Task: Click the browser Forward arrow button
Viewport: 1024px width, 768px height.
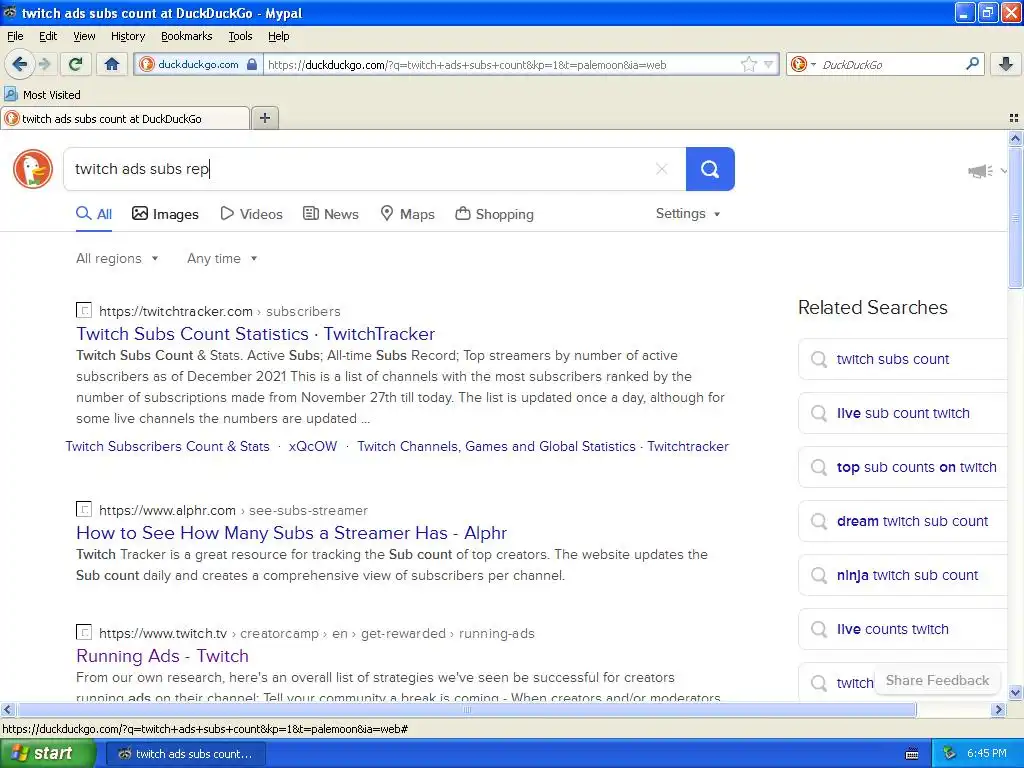Action: (x=44, y=64)
